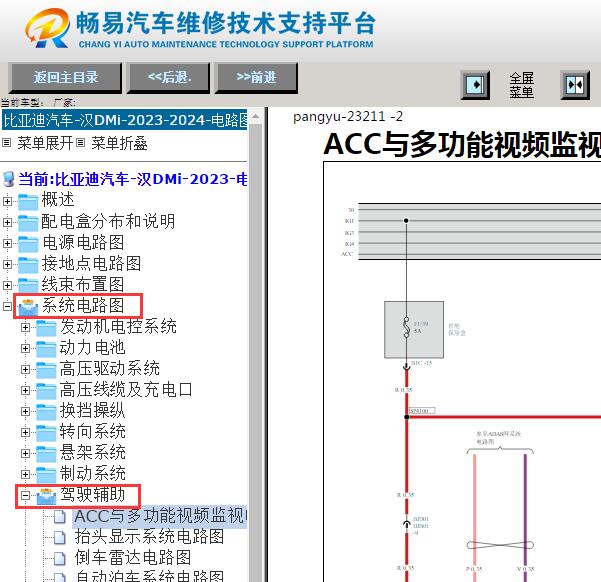The image size is (601, 582).
Task: Click the open folder icon for 系统电路图
Action: tap(28, 307)
